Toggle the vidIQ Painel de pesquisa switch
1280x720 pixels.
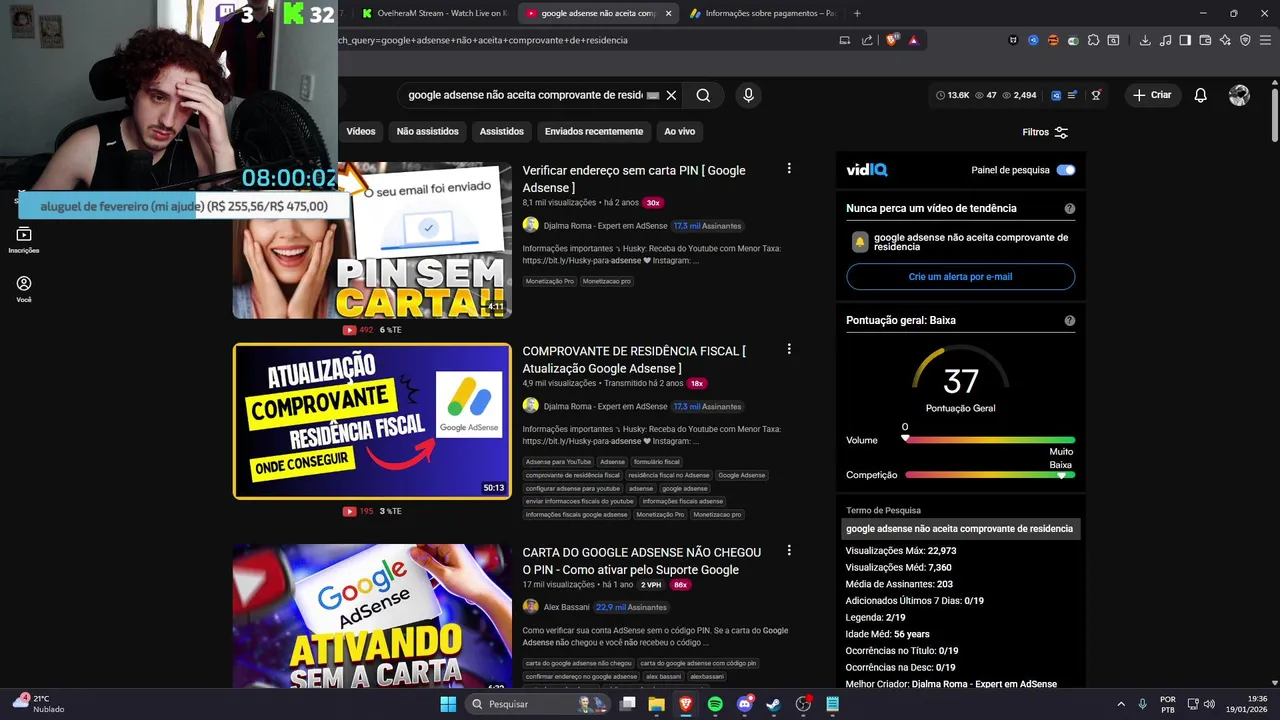(x=1066, y=170)
